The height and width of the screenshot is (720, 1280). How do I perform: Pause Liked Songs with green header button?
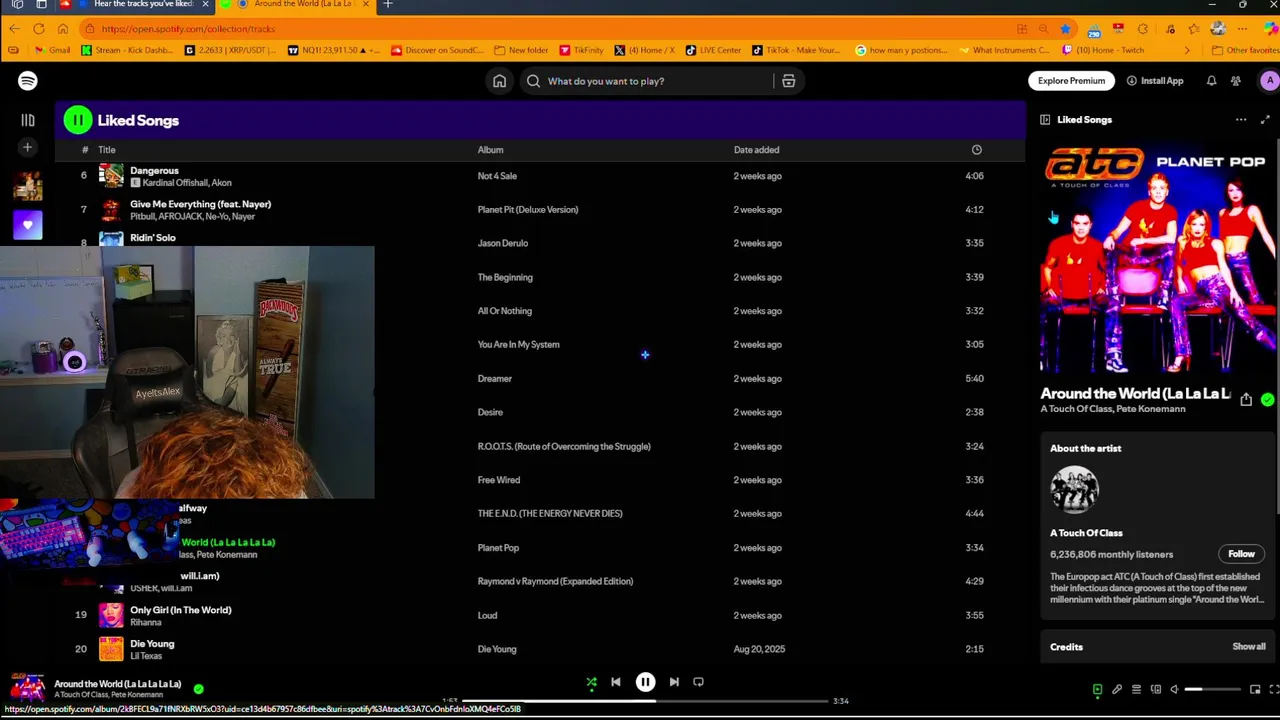tap(78, 120)
